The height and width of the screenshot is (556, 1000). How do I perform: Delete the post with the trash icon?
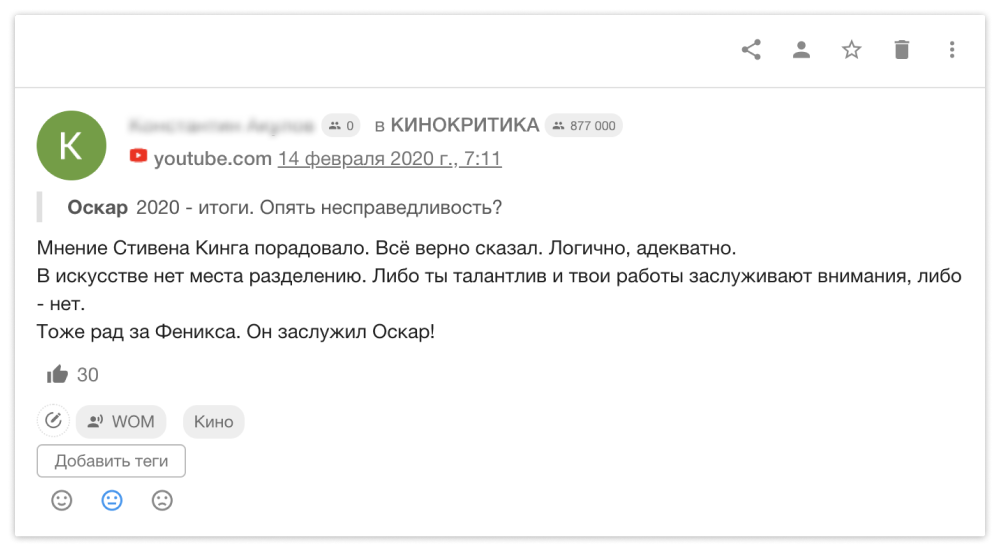tap(901, 50)
